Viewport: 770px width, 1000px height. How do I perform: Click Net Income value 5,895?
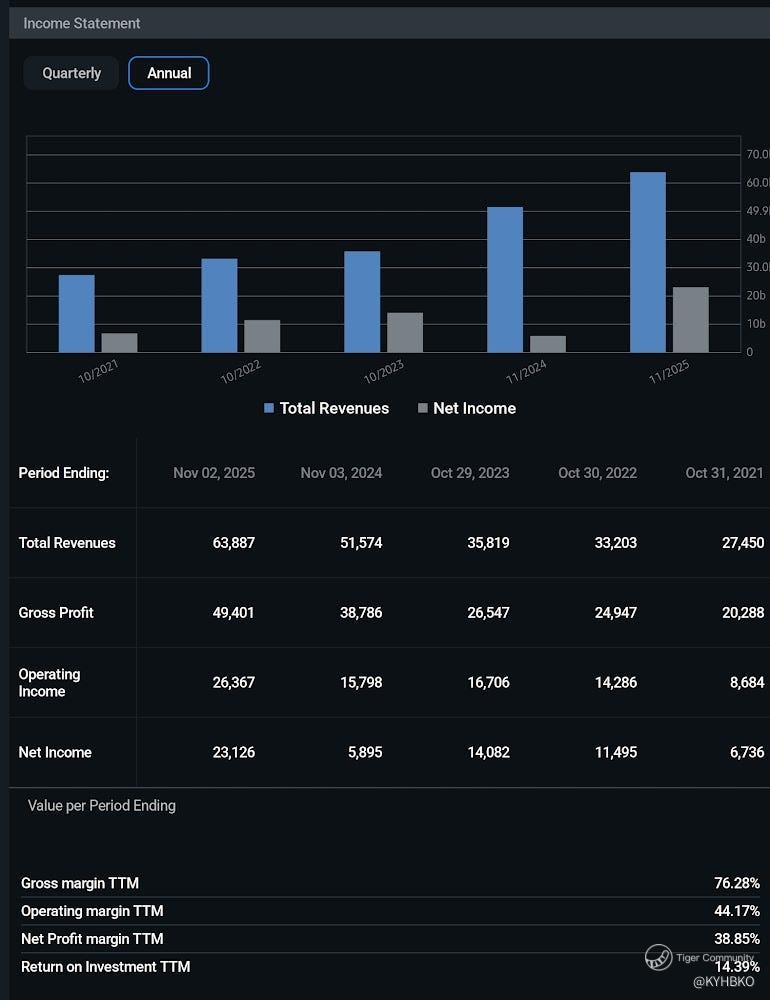coord(365,752)
